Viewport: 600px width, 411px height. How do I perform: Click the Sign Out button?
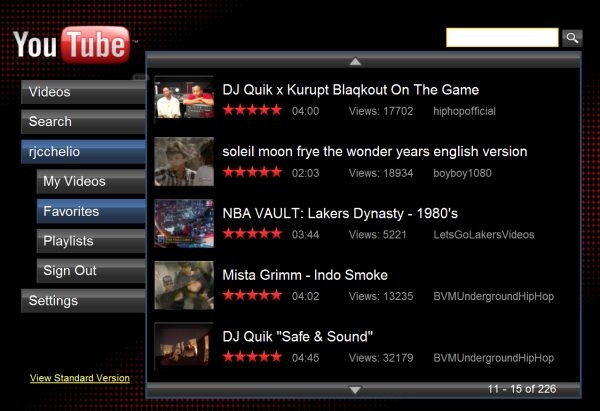click(x=91, y=271)
